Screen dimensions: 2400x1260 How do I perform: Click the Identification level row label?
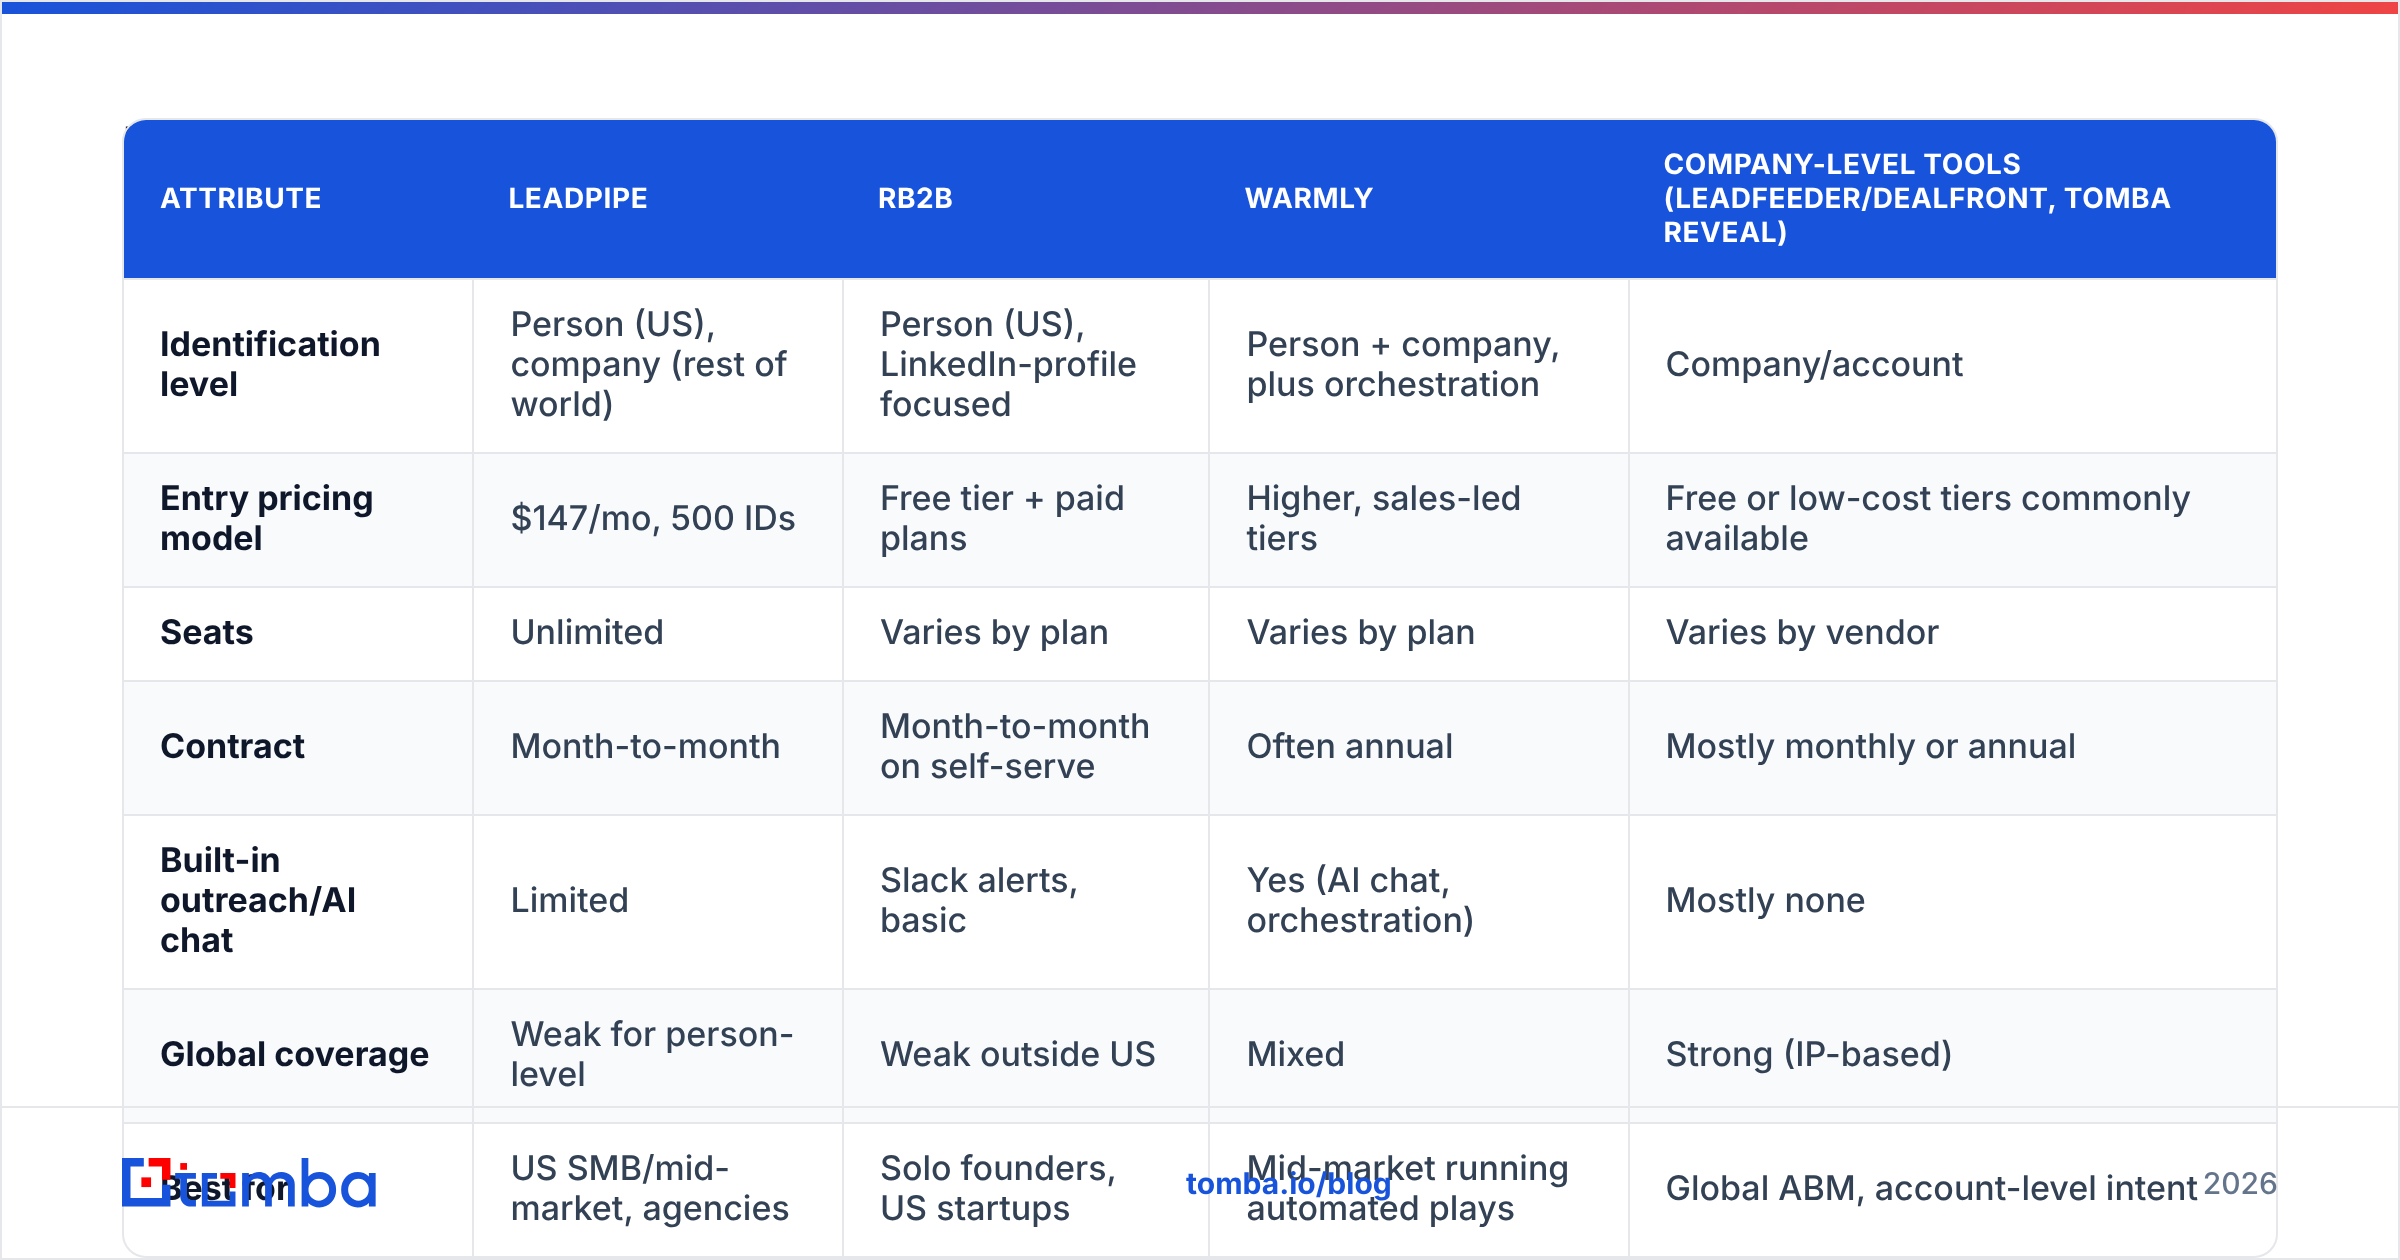click(x=270, y=364)
